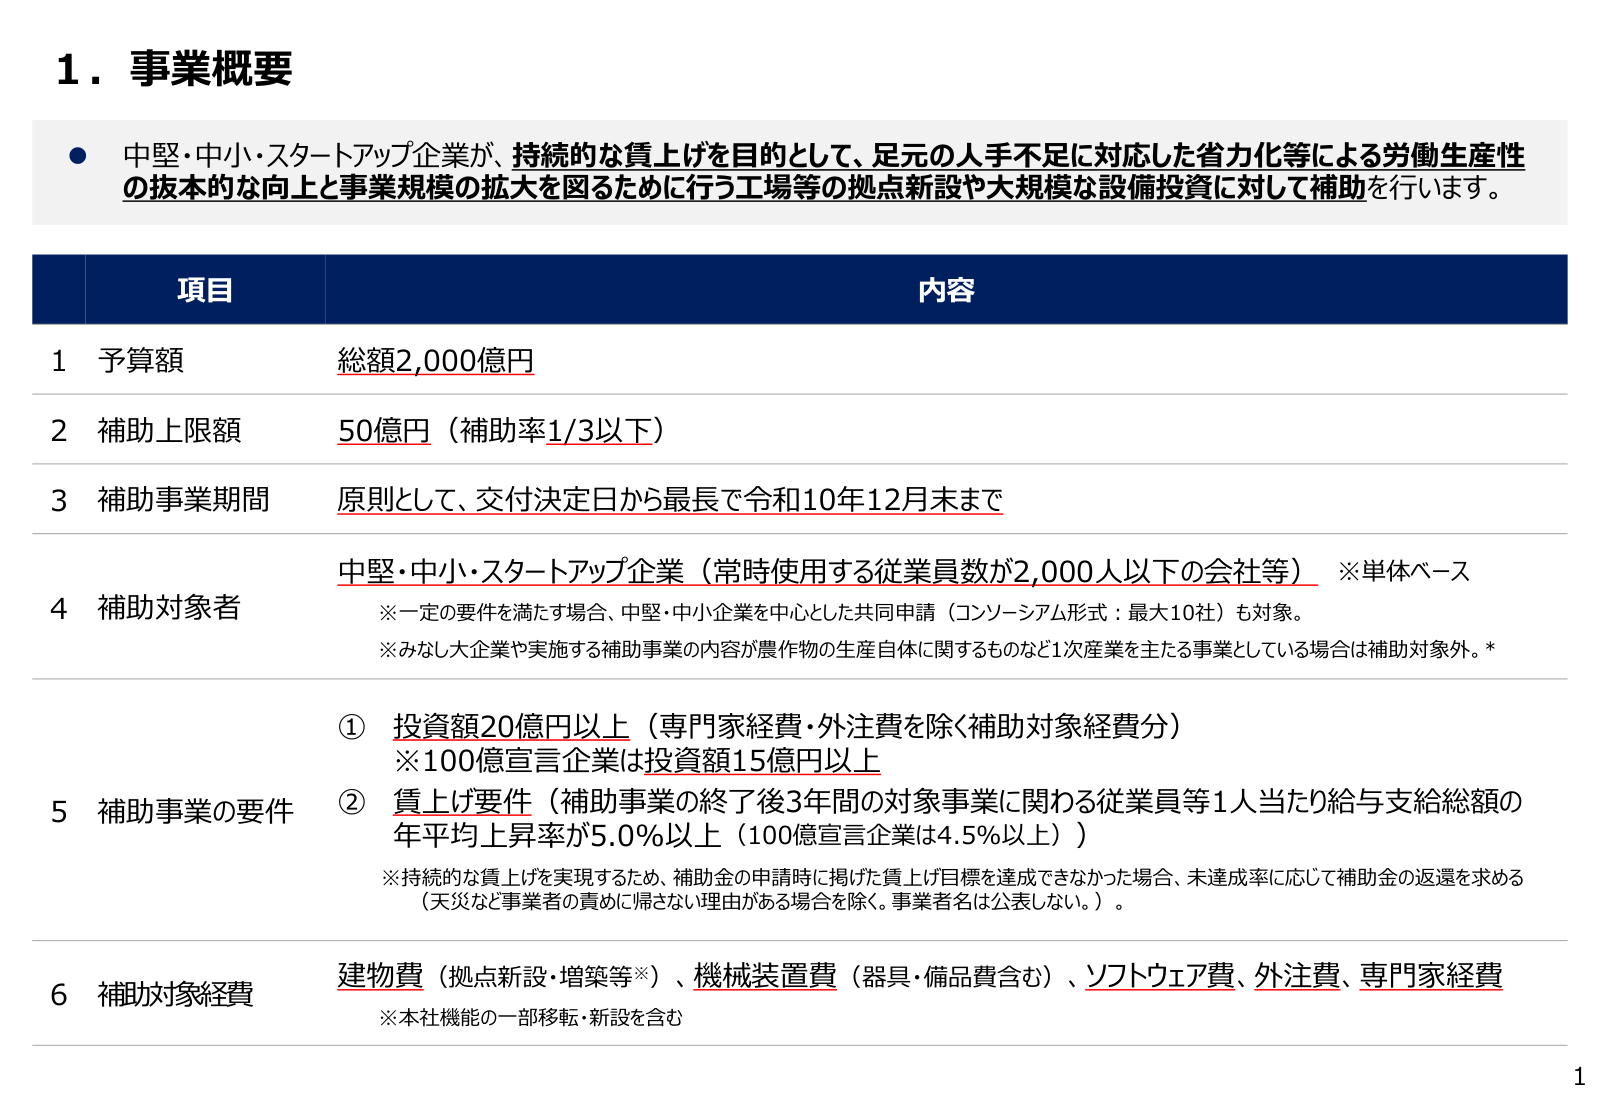Click the '項目' column header
Image resolution: width=1600 pixels, height=1108 pixels.
click(205, 290)
